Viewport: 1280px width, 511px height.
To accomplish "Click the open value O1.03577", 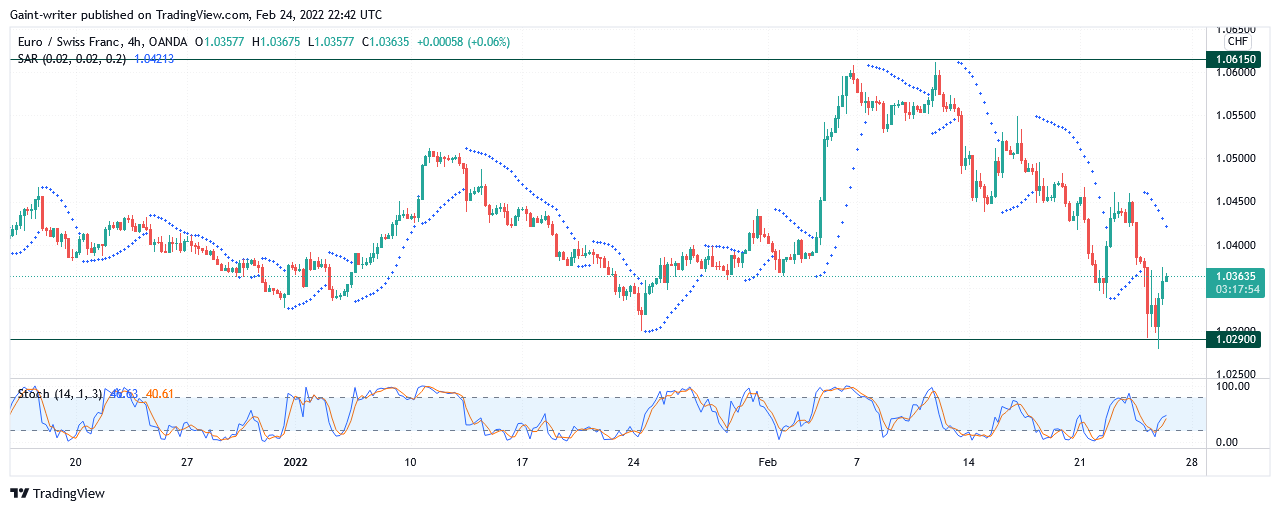I will click(x=221, y=41).
